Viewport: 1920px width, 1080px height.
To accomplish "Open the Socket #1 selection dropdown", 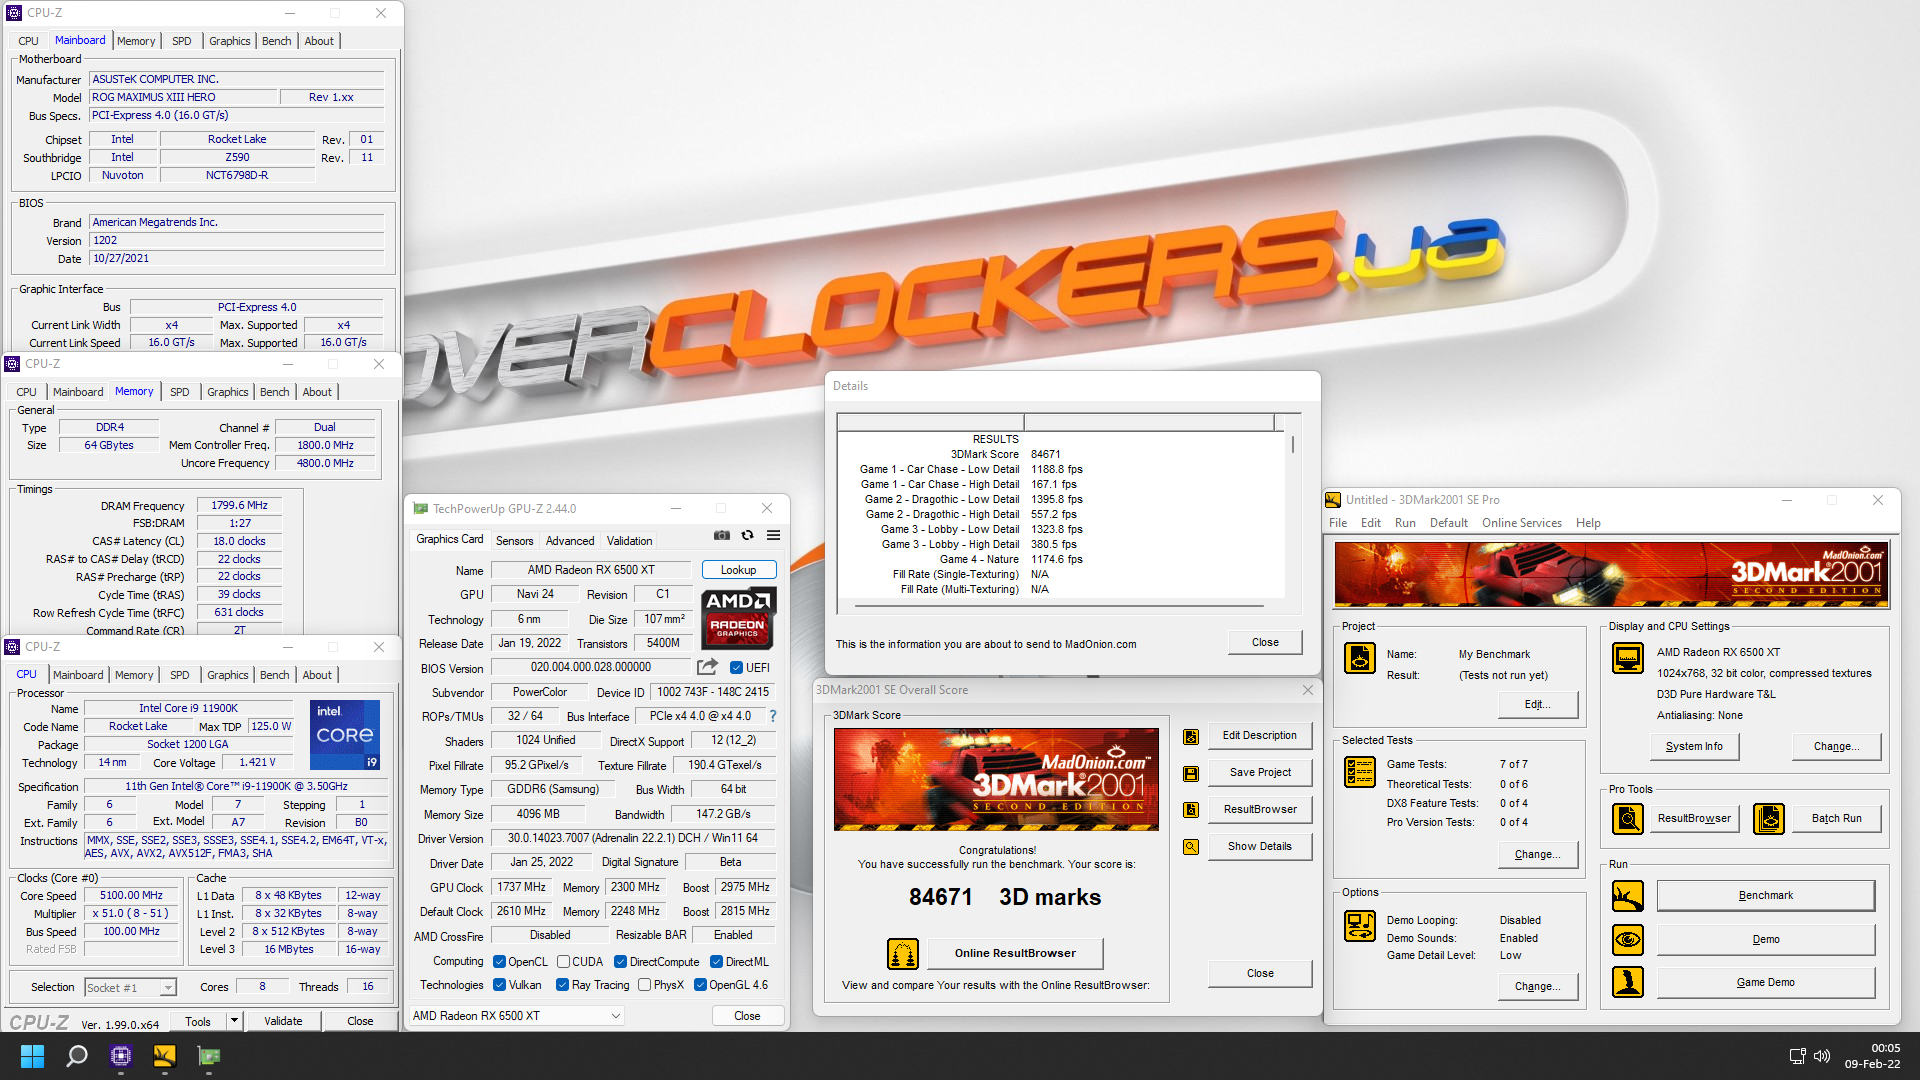I will tap(130, 988).
